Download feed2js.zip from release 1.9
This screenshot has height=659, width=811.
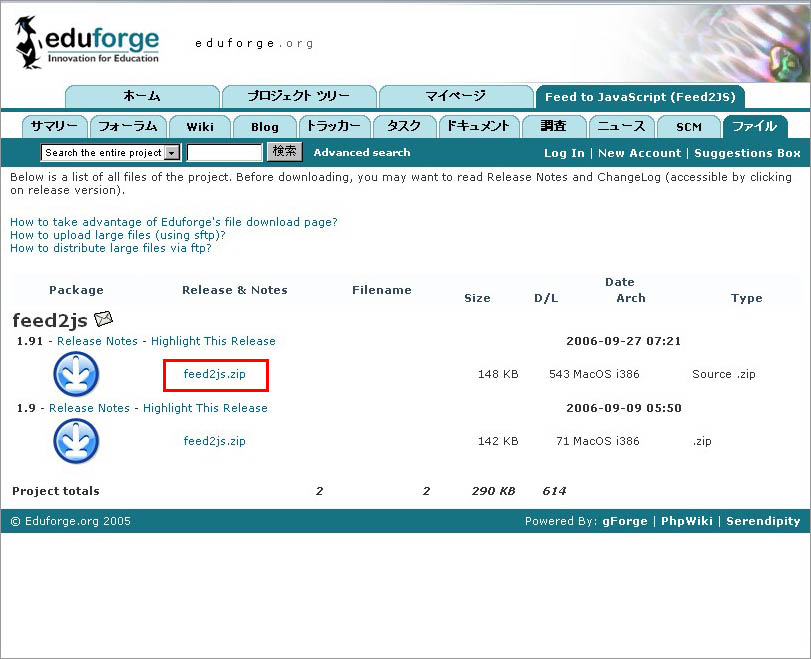pos(215,441)
